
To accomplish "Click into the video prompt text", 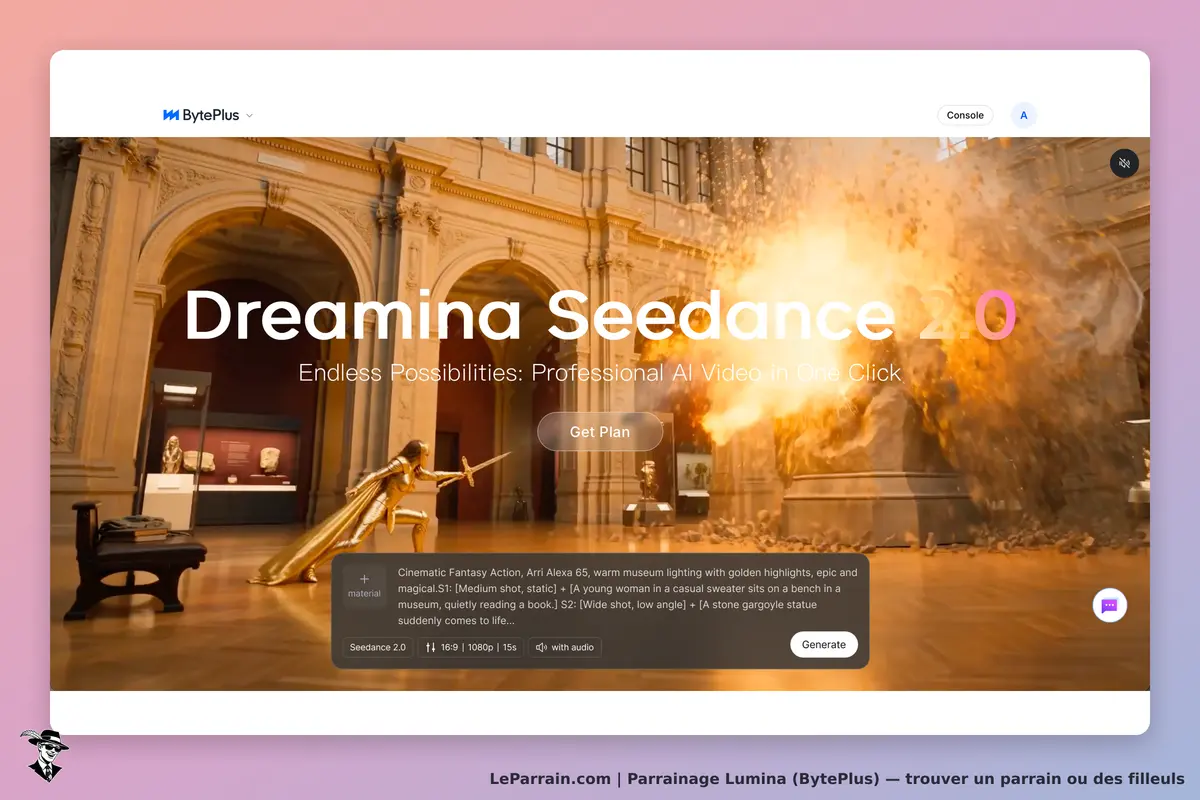I will (x=627, y=596).
